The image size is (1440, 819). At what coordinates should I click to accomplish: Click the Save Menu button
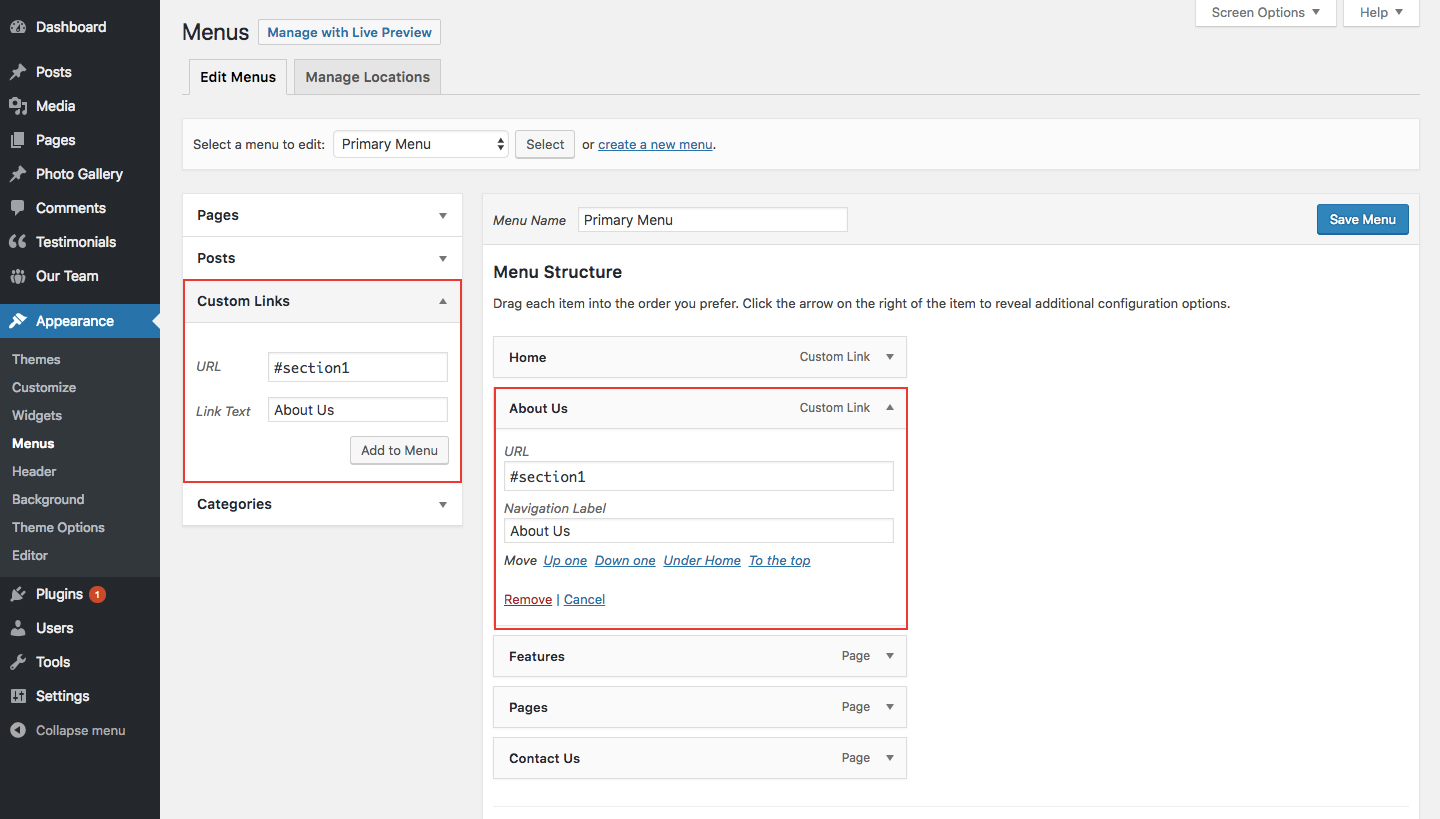pyautogui.click(x=1362, y=220)
